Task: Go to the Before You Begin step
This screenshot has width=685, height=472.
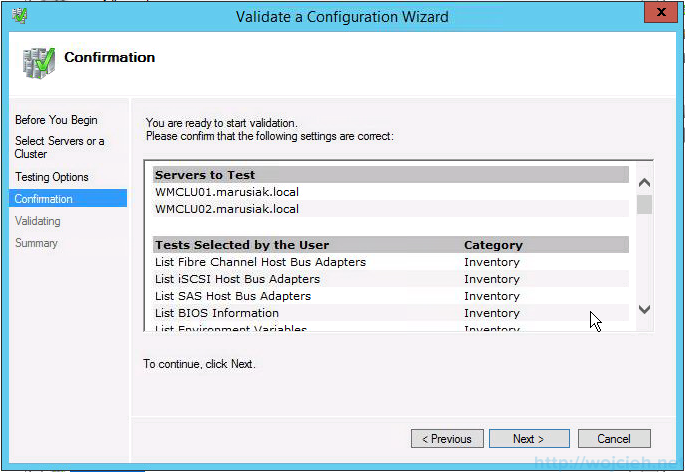Action: pyautogui.click(x=56, y=120)
